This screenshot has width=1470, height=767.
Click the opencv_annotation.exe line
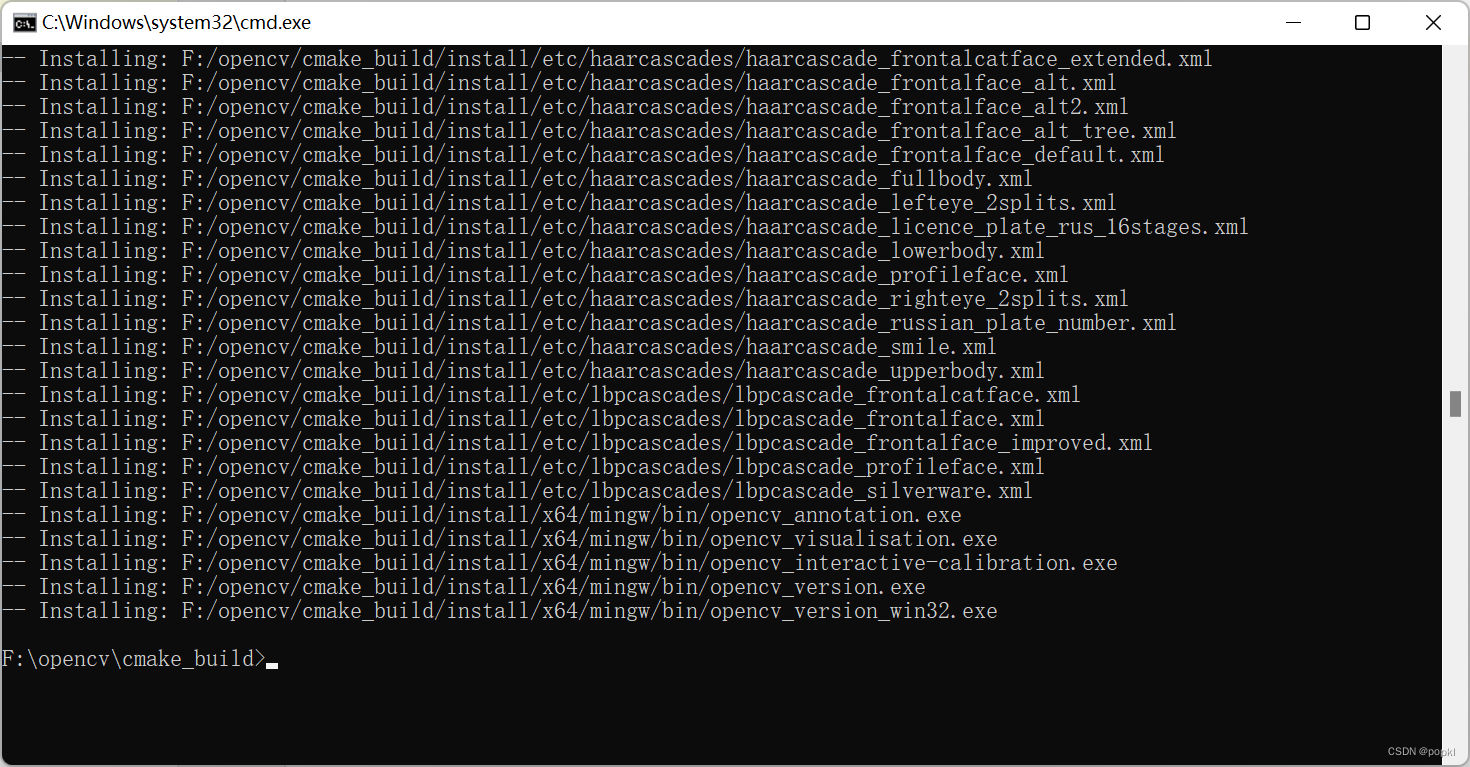click(481, 515)
